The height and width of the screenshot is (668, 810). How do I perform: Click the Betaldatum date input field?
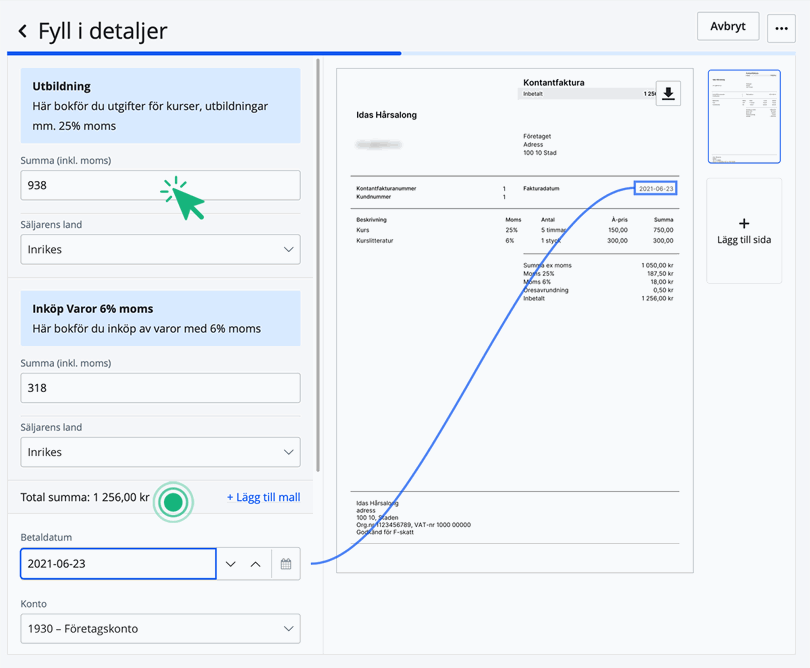[x=118, y=564]
